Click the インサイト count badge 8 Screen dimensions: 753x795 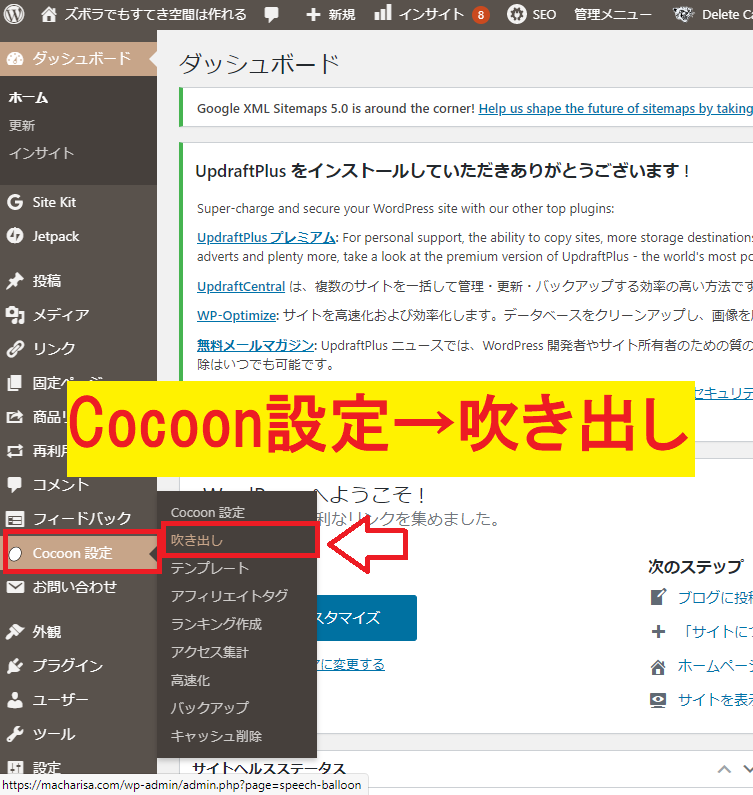click(481, 15)
